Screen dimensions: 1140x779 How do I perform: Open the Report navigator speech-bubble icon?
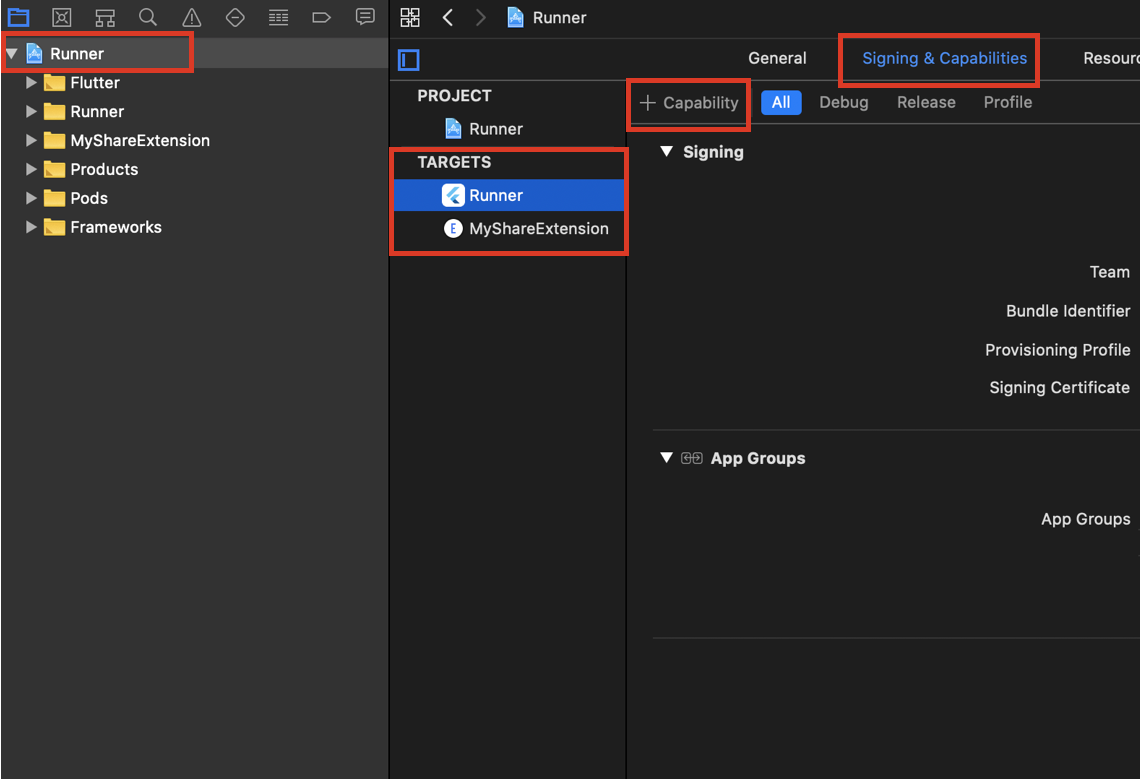coord(365,17)
